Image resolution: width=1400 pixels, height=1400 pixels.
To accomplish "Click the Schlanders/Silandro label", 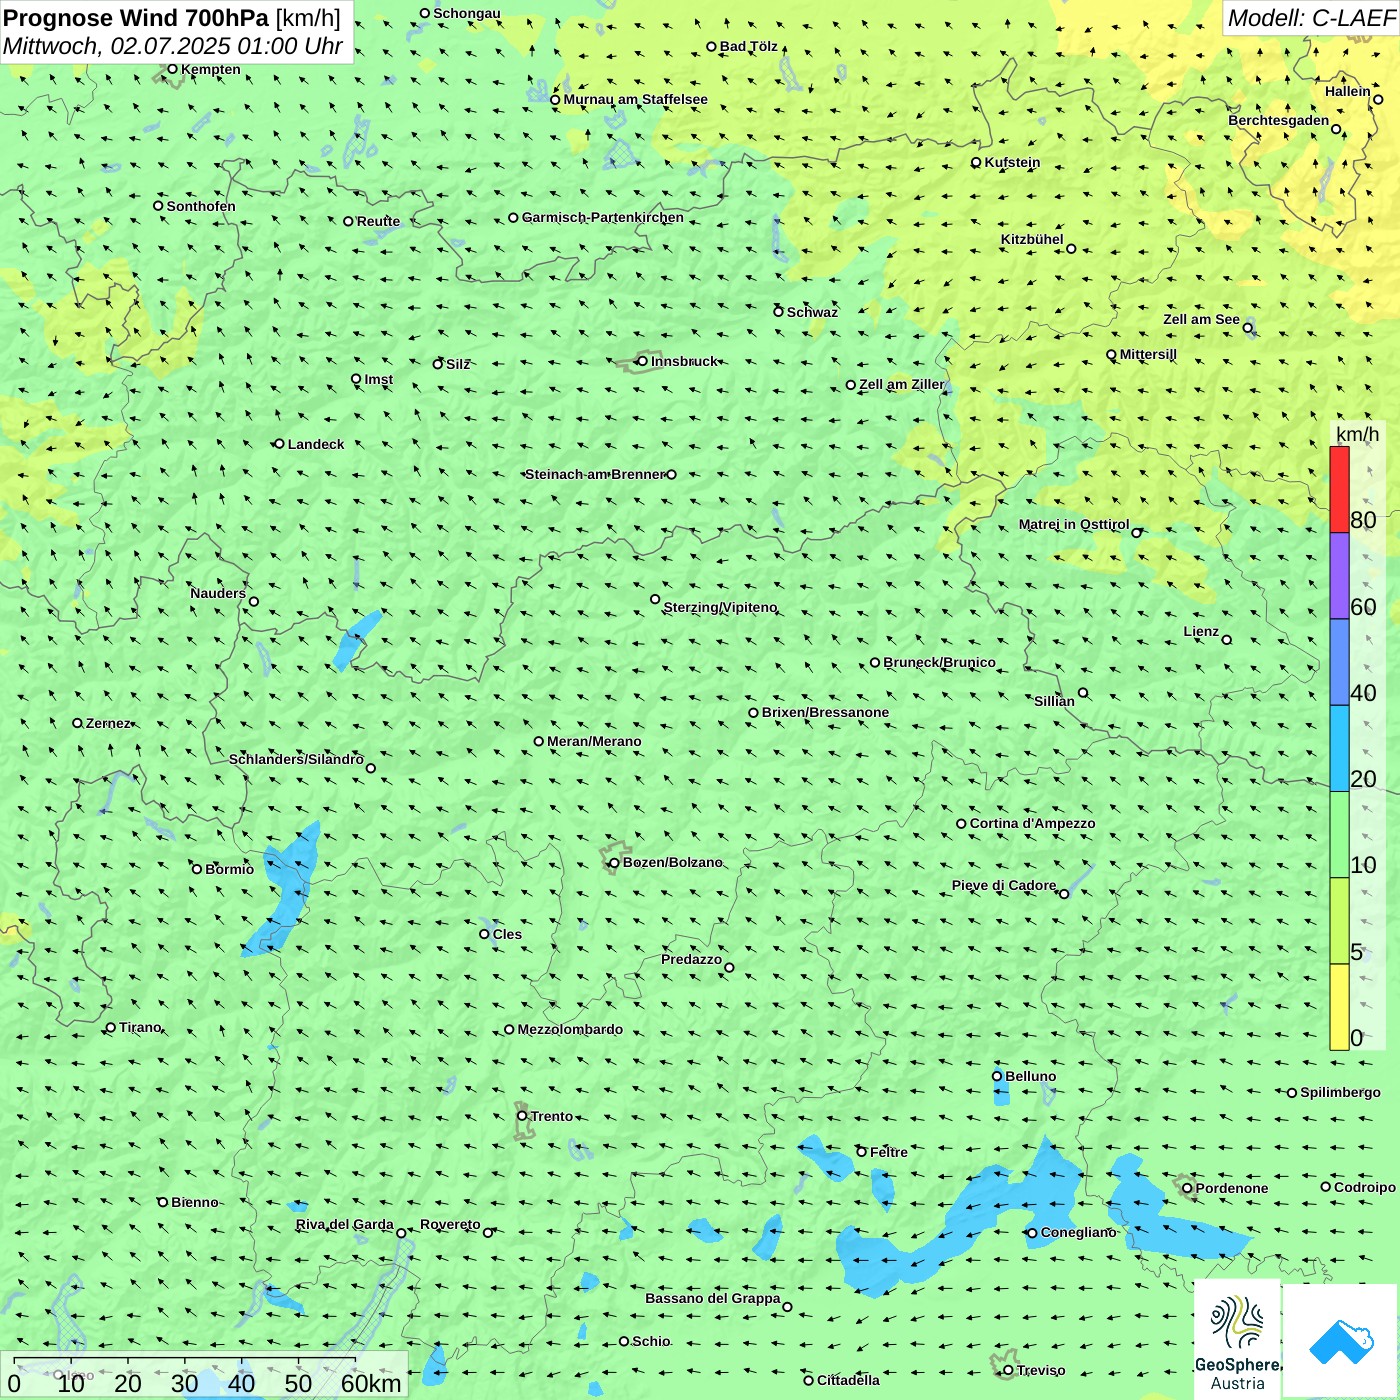I will pyautogui.click(x=296, y=759).
